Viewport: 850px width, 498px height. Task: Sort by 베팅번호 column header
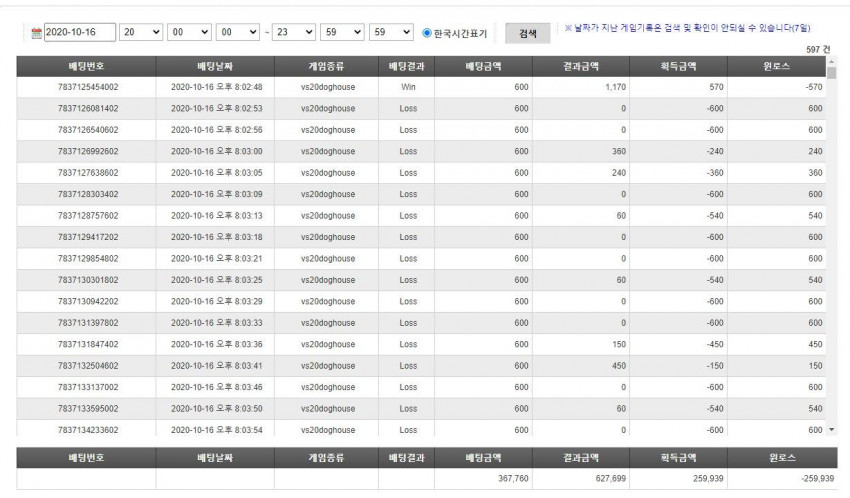[x=86, y=66]
